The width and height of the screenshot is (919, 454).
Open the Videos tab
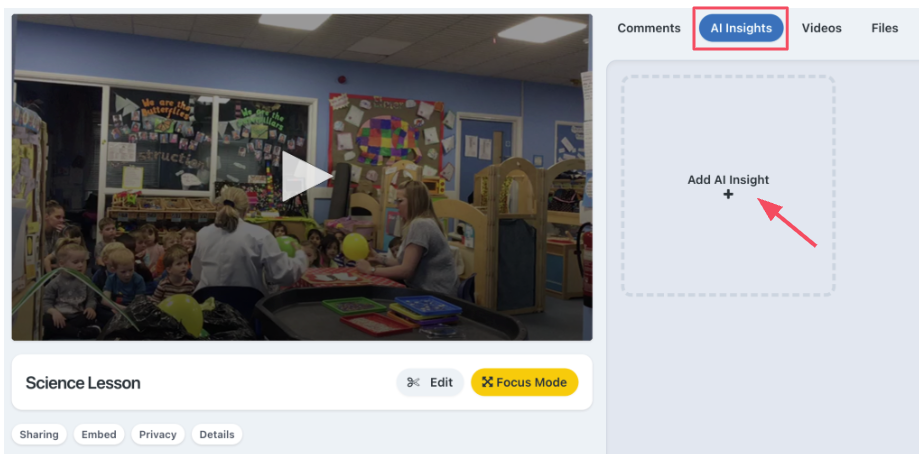tap(822, 28)
